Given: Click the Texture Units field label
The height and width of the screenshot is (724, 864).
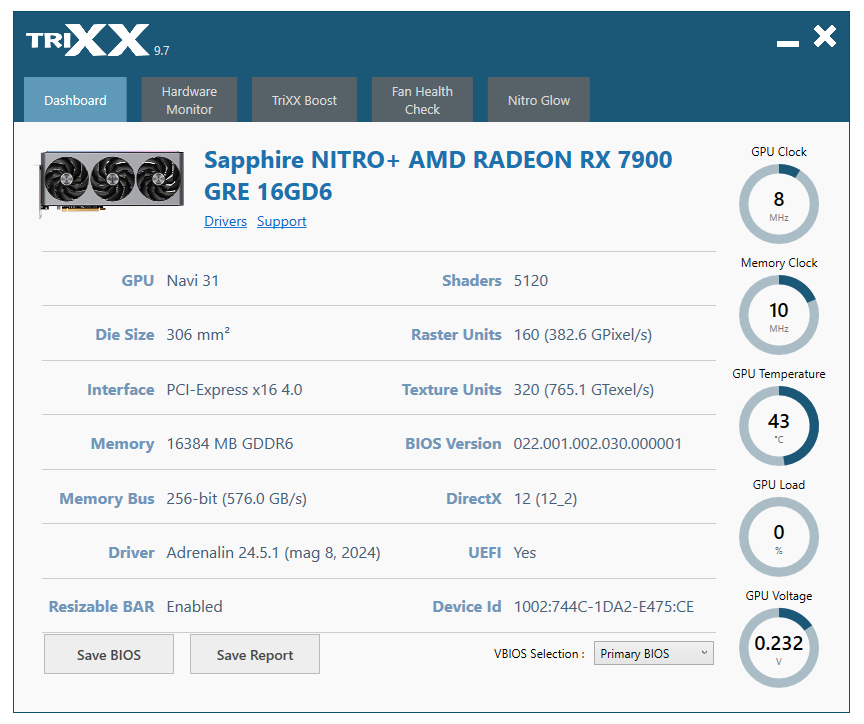Looking at the screenshot, I should pos(451,390).
